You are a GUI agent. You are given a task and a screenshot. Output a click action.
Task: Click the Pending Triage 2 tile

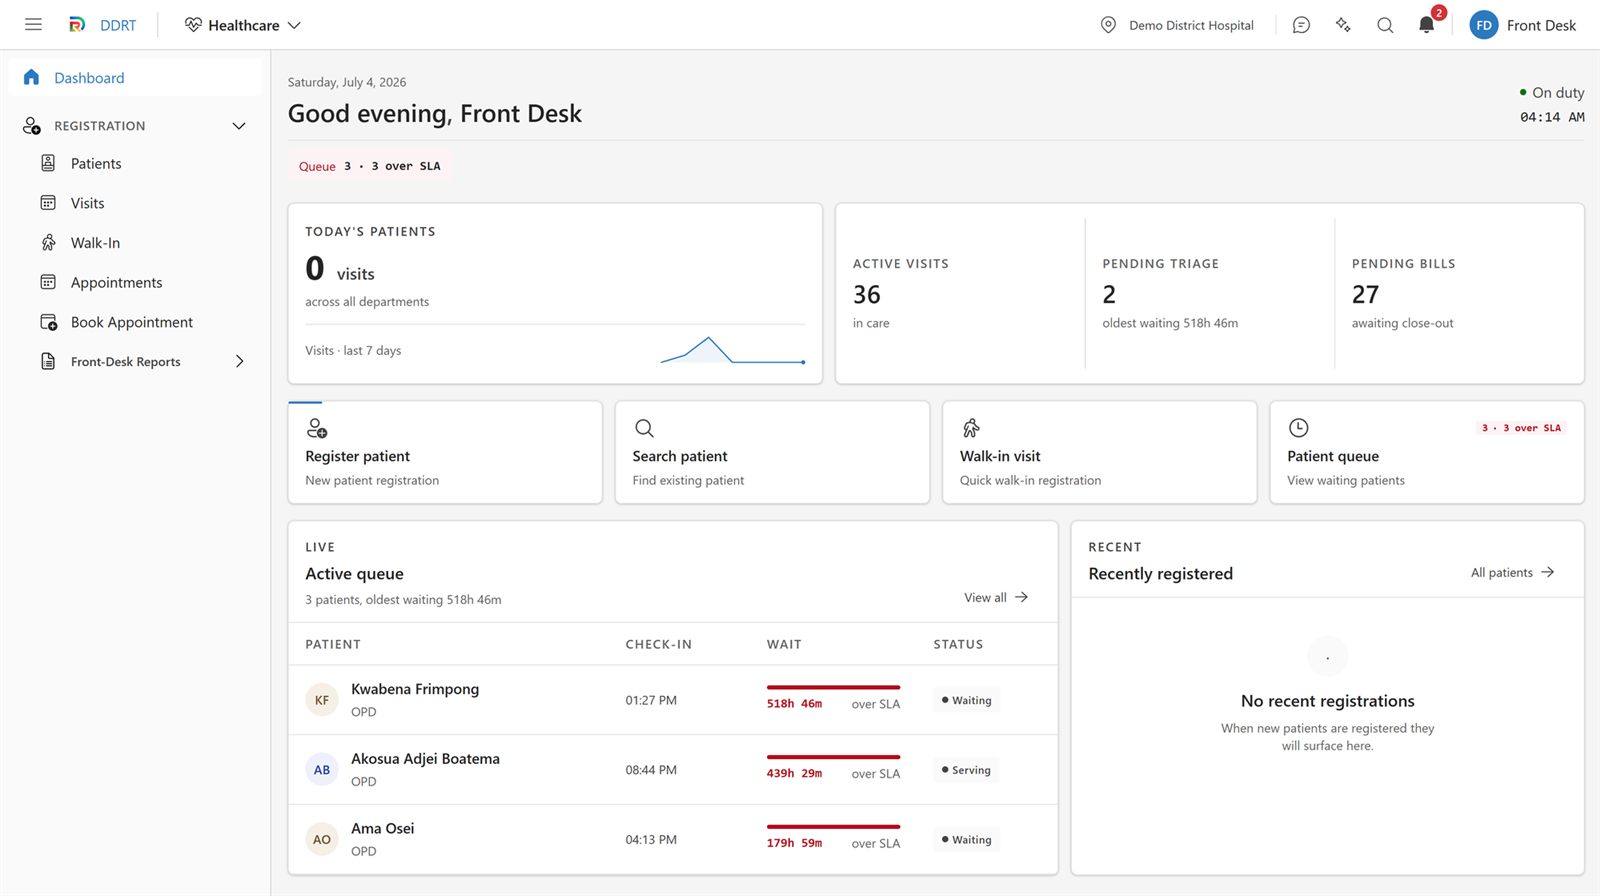pyautogui.click(x=1210, y=293)
